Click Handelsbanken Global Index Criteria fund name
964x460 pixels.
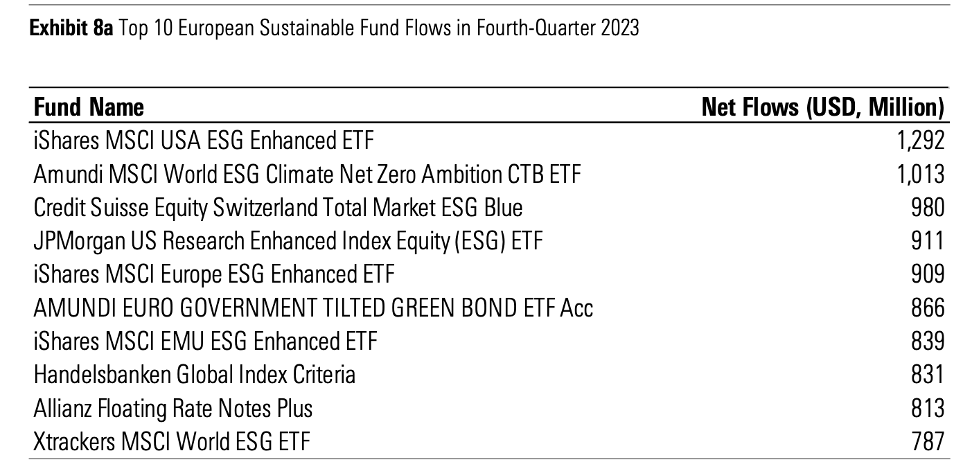pyautogui.click(x=195, y=373)
